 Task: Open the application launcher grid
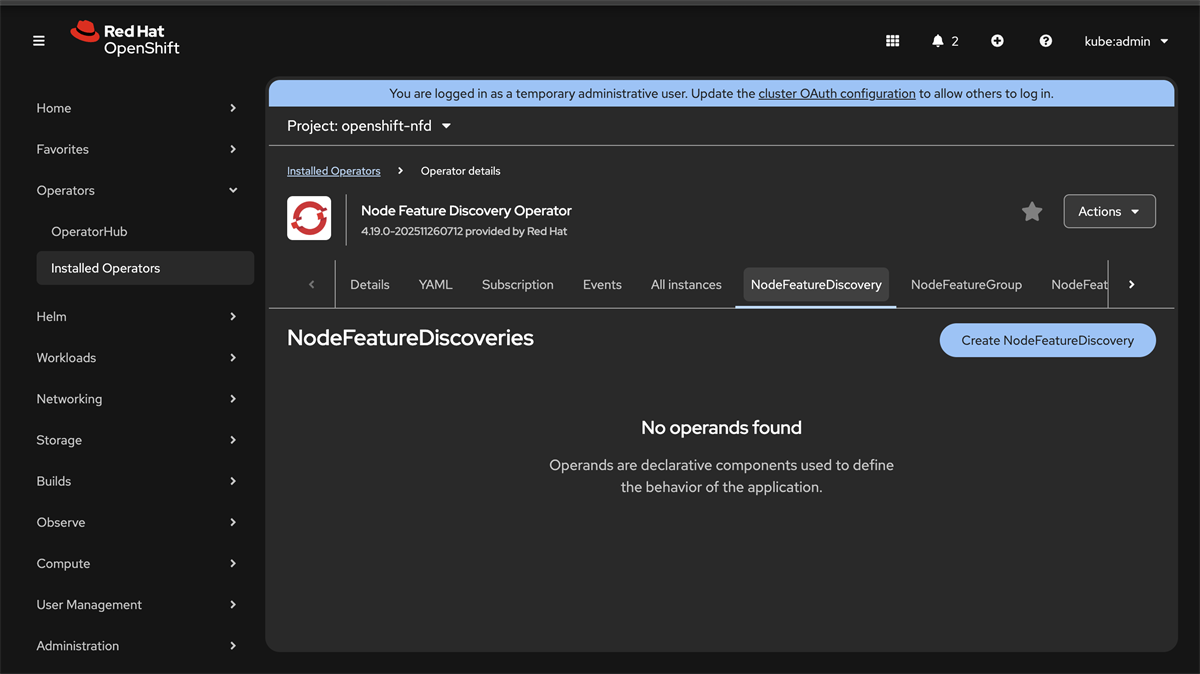coord(893,41)
